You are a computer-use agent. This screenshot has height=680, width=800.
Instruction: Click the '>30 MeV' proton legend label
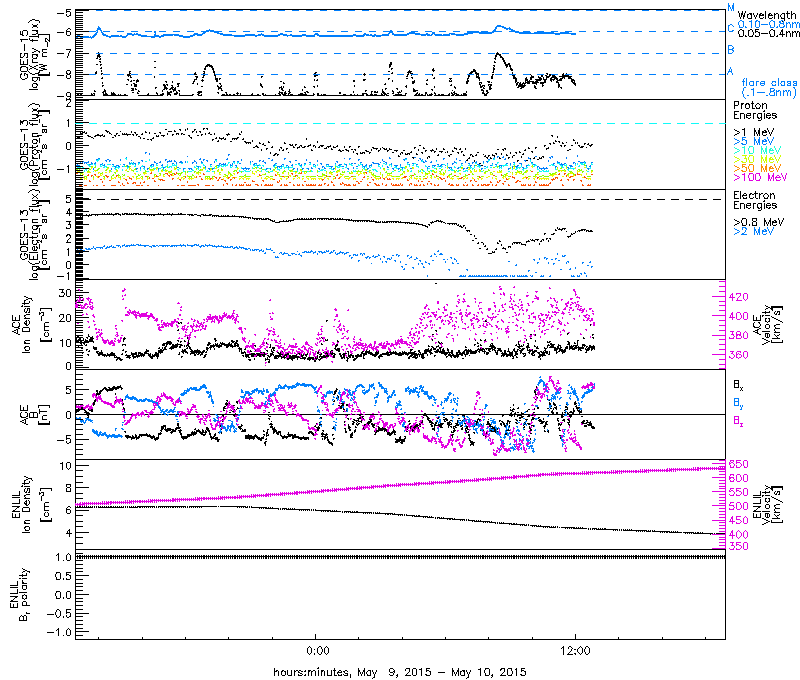pos(757,159)
